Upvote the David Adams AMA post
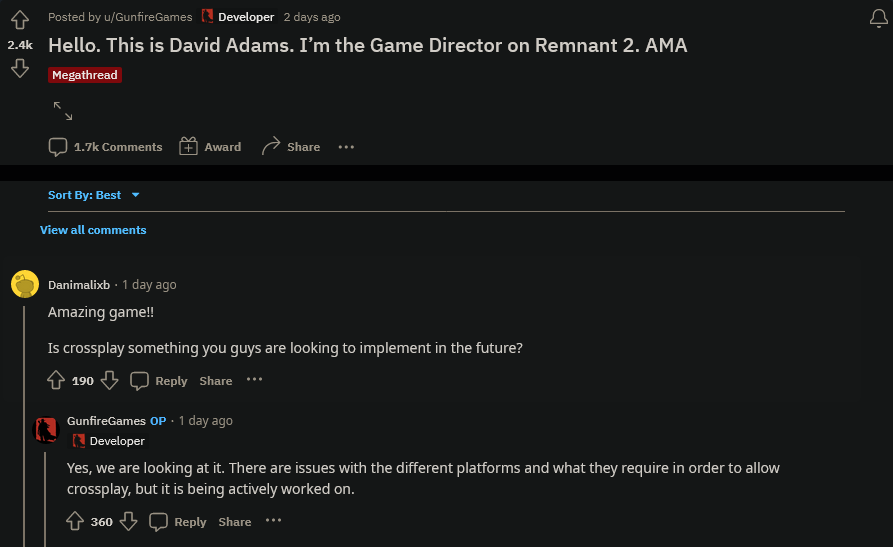The height and width of the screenshot is (547, 893). pos(20,20)
